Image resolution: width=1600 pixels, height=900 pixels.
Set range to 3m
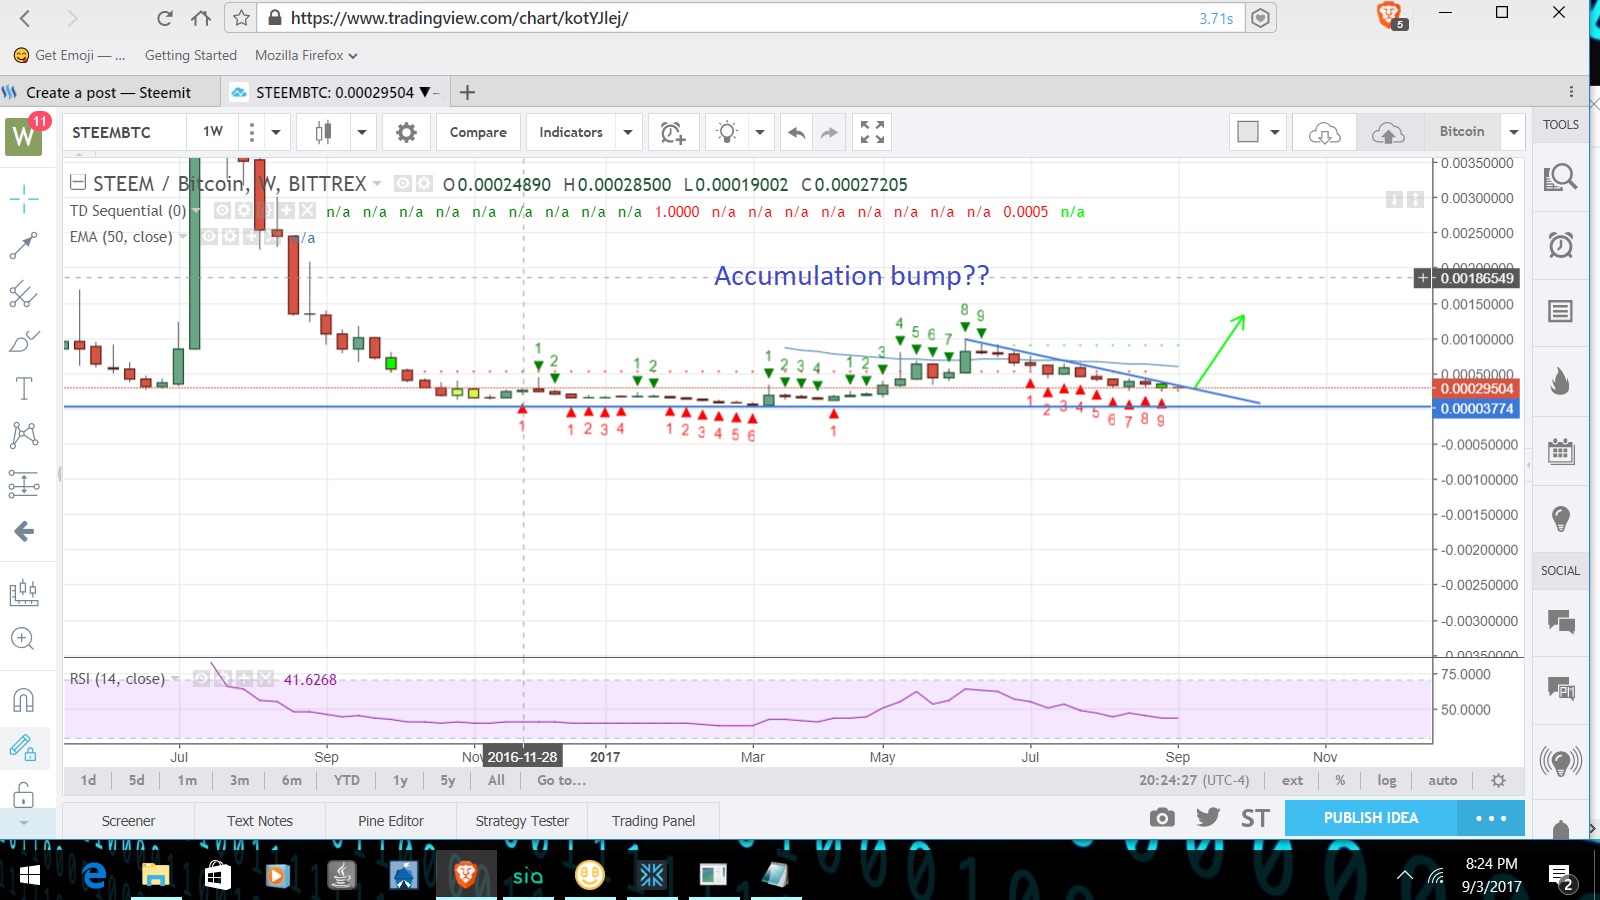pos(239,780)
